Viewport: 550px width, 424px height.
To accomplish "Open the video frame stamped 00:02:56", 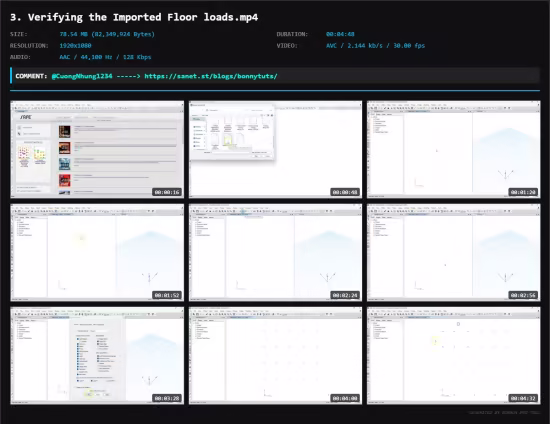I will pyautogui.click(x=454, y=253).
